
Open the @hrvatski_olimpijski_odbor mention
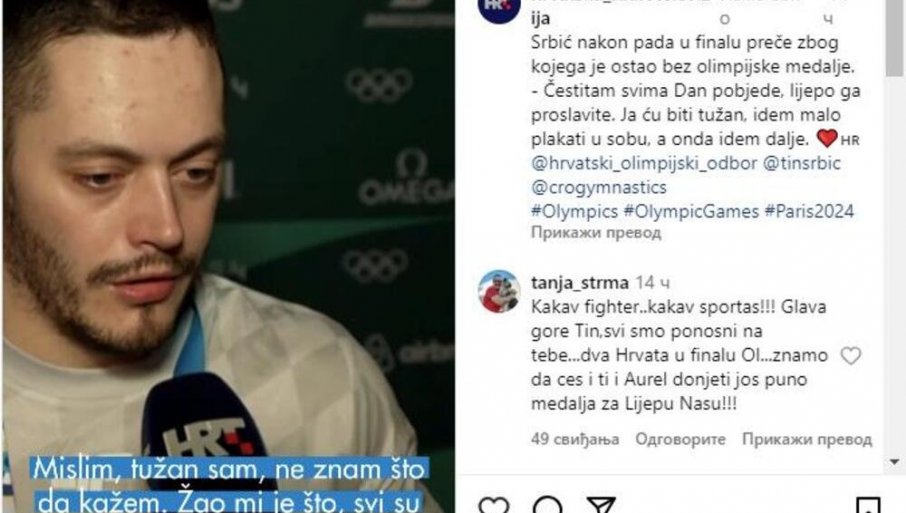(x=644, y=163)
